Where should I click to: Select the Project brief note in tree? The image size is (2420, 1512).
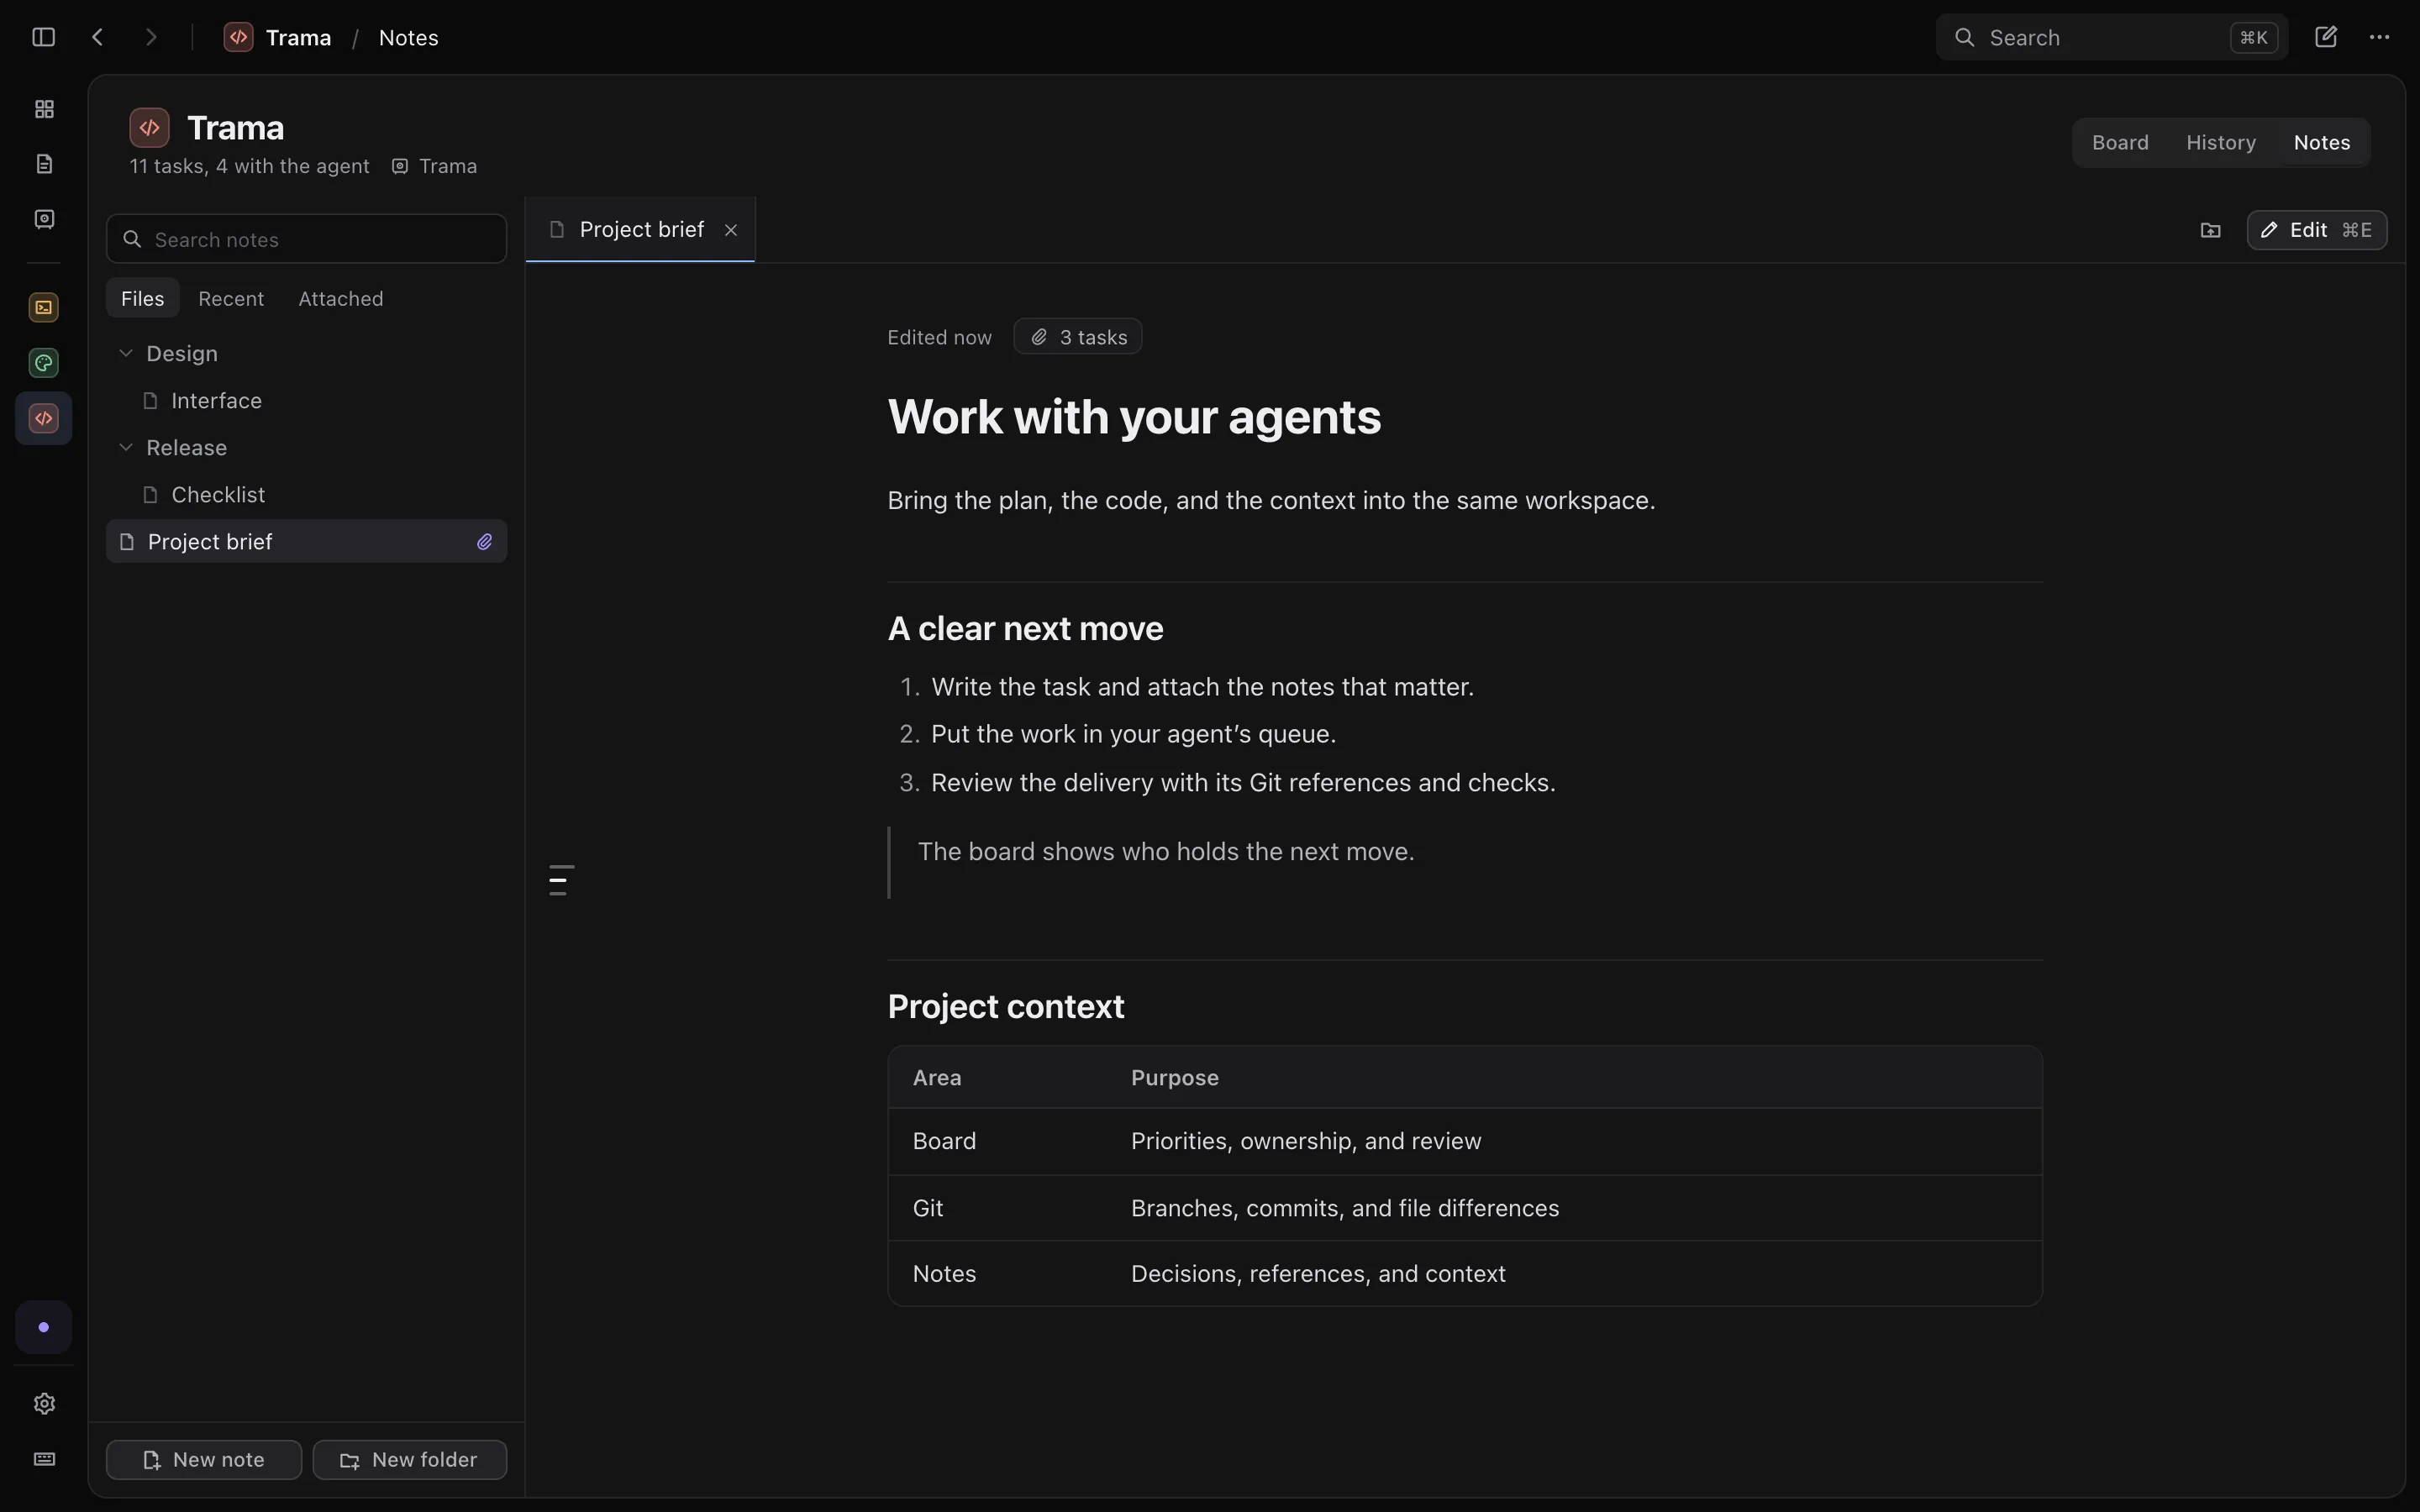[x=306, y=541]
